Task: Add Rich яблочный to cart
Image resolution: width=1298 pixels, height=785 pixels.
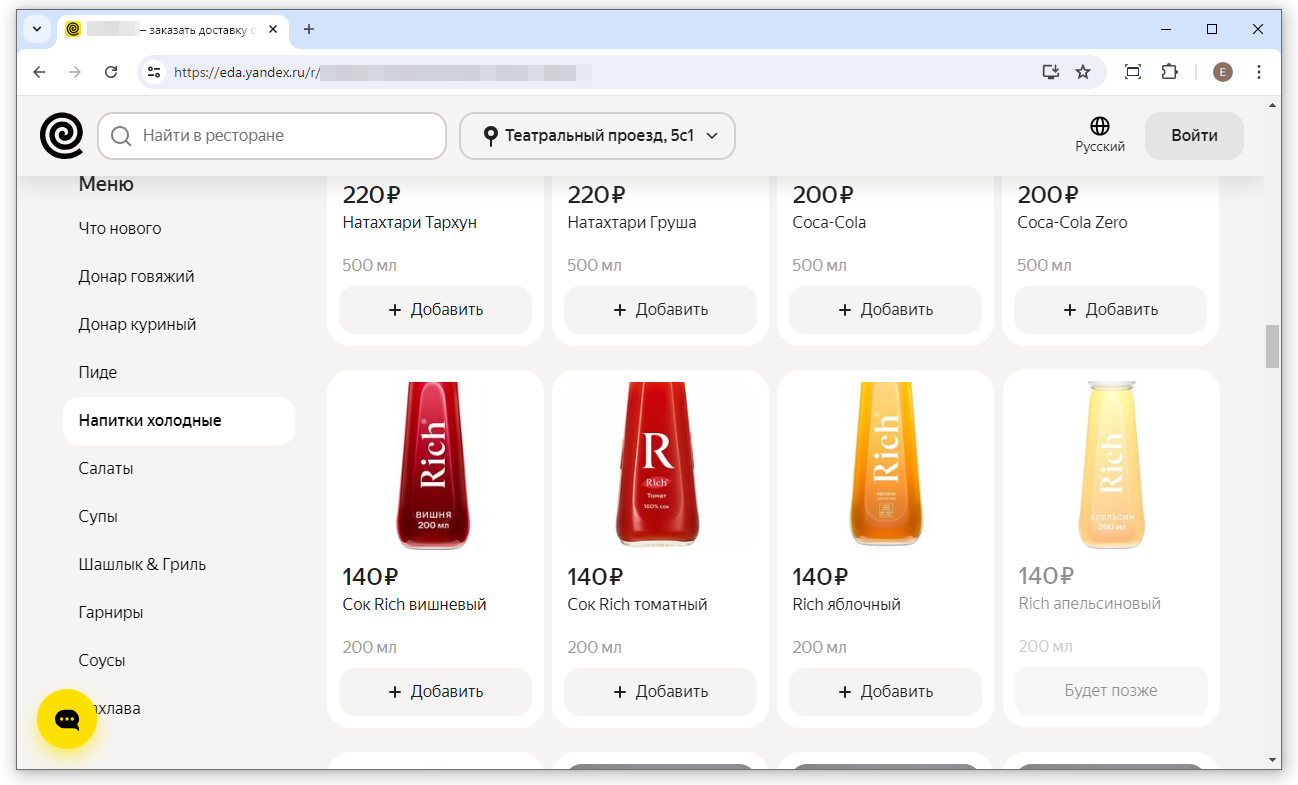Action: (885, 692)
